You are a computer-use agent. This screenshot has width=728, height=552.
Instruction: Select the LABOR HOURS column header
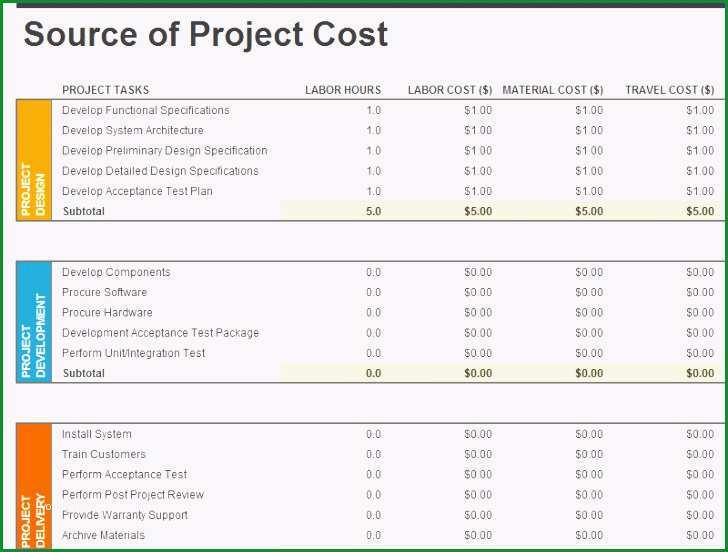pos(343,90)
